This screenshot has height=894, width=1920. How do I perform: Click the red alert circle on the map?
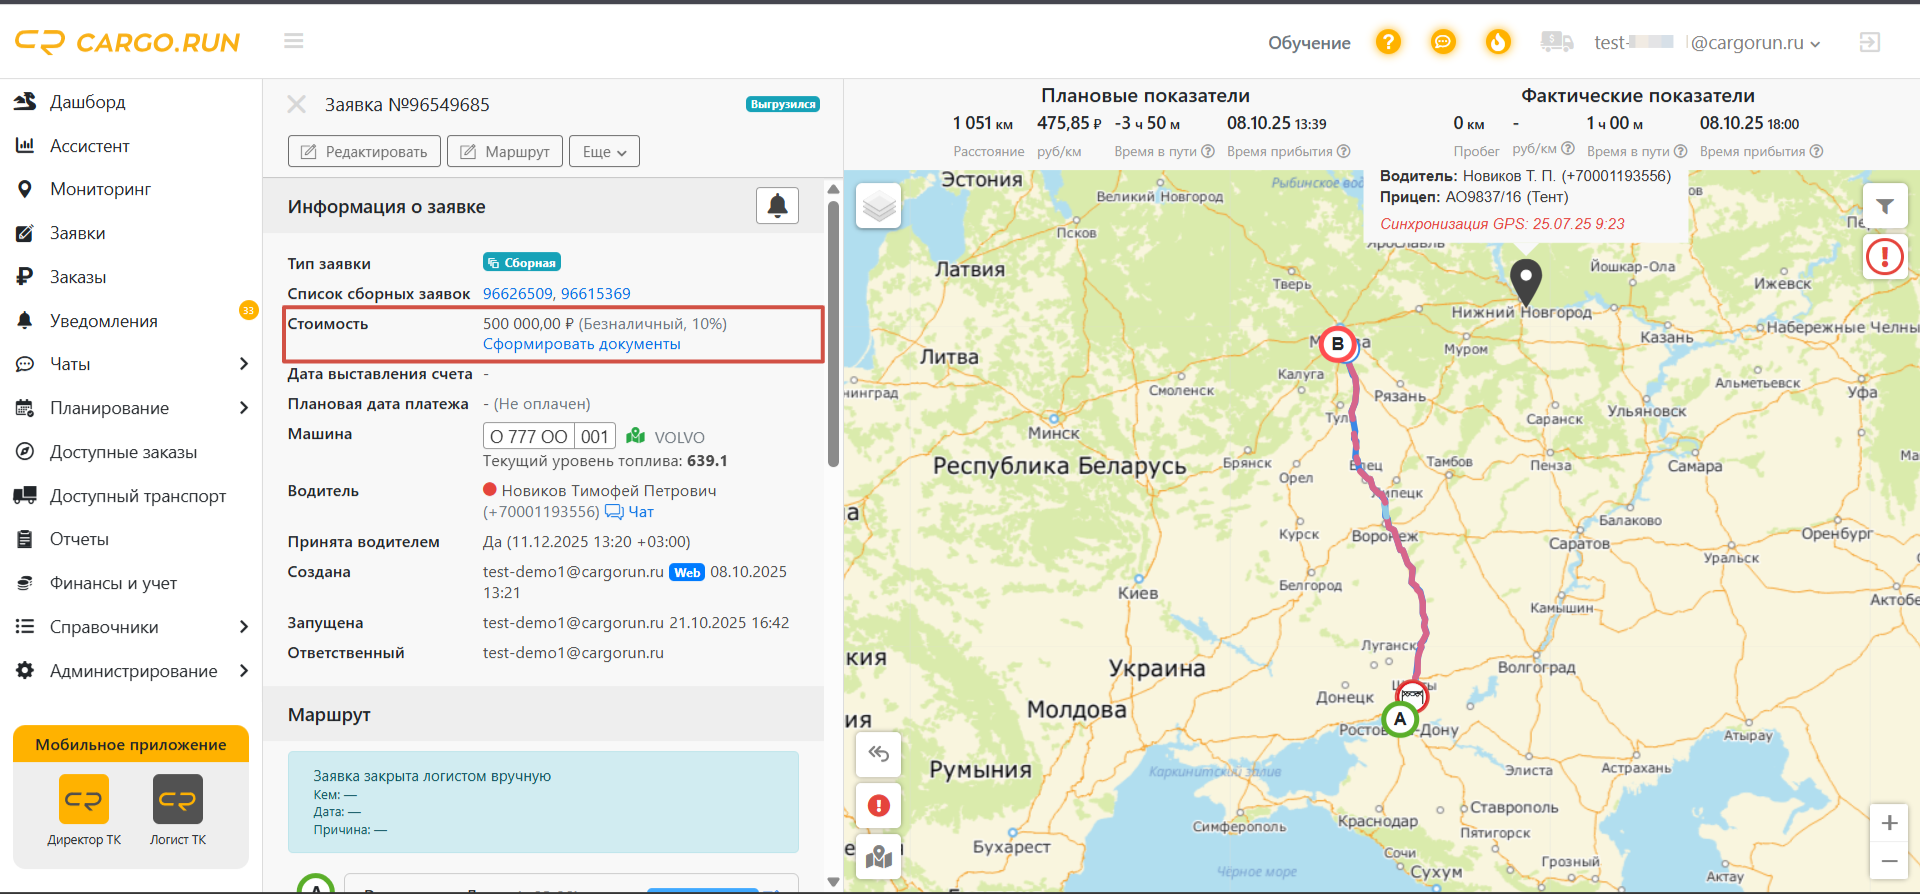pyautogui.click(x=1885, y=257)
